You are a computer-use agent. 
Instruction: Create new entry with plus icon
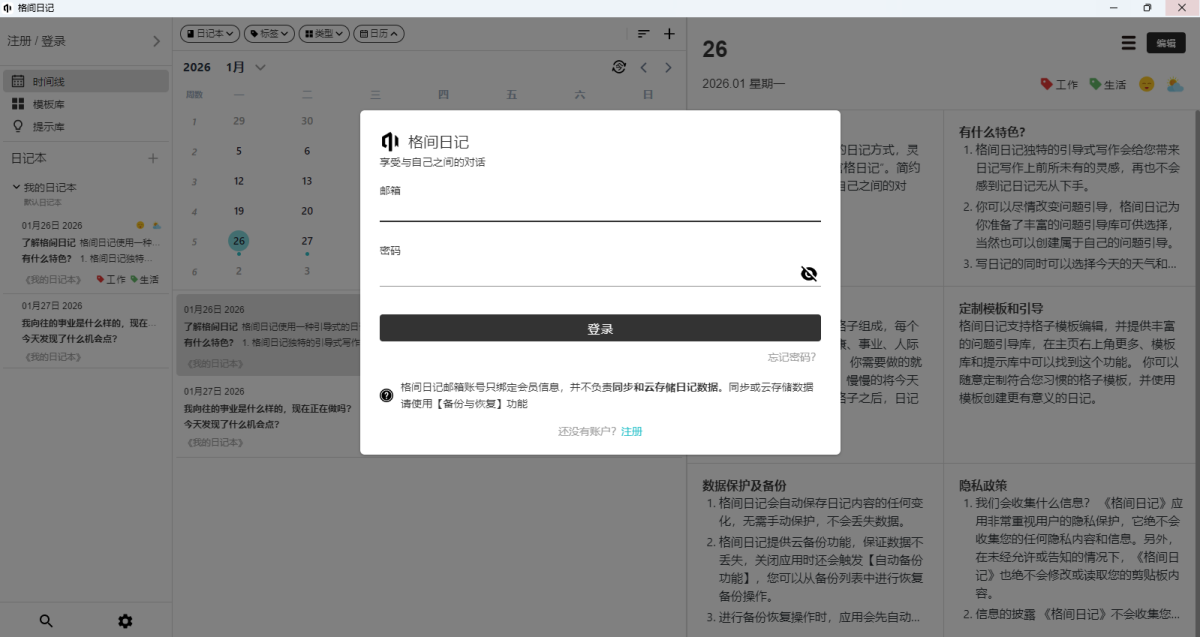point(670,34)
